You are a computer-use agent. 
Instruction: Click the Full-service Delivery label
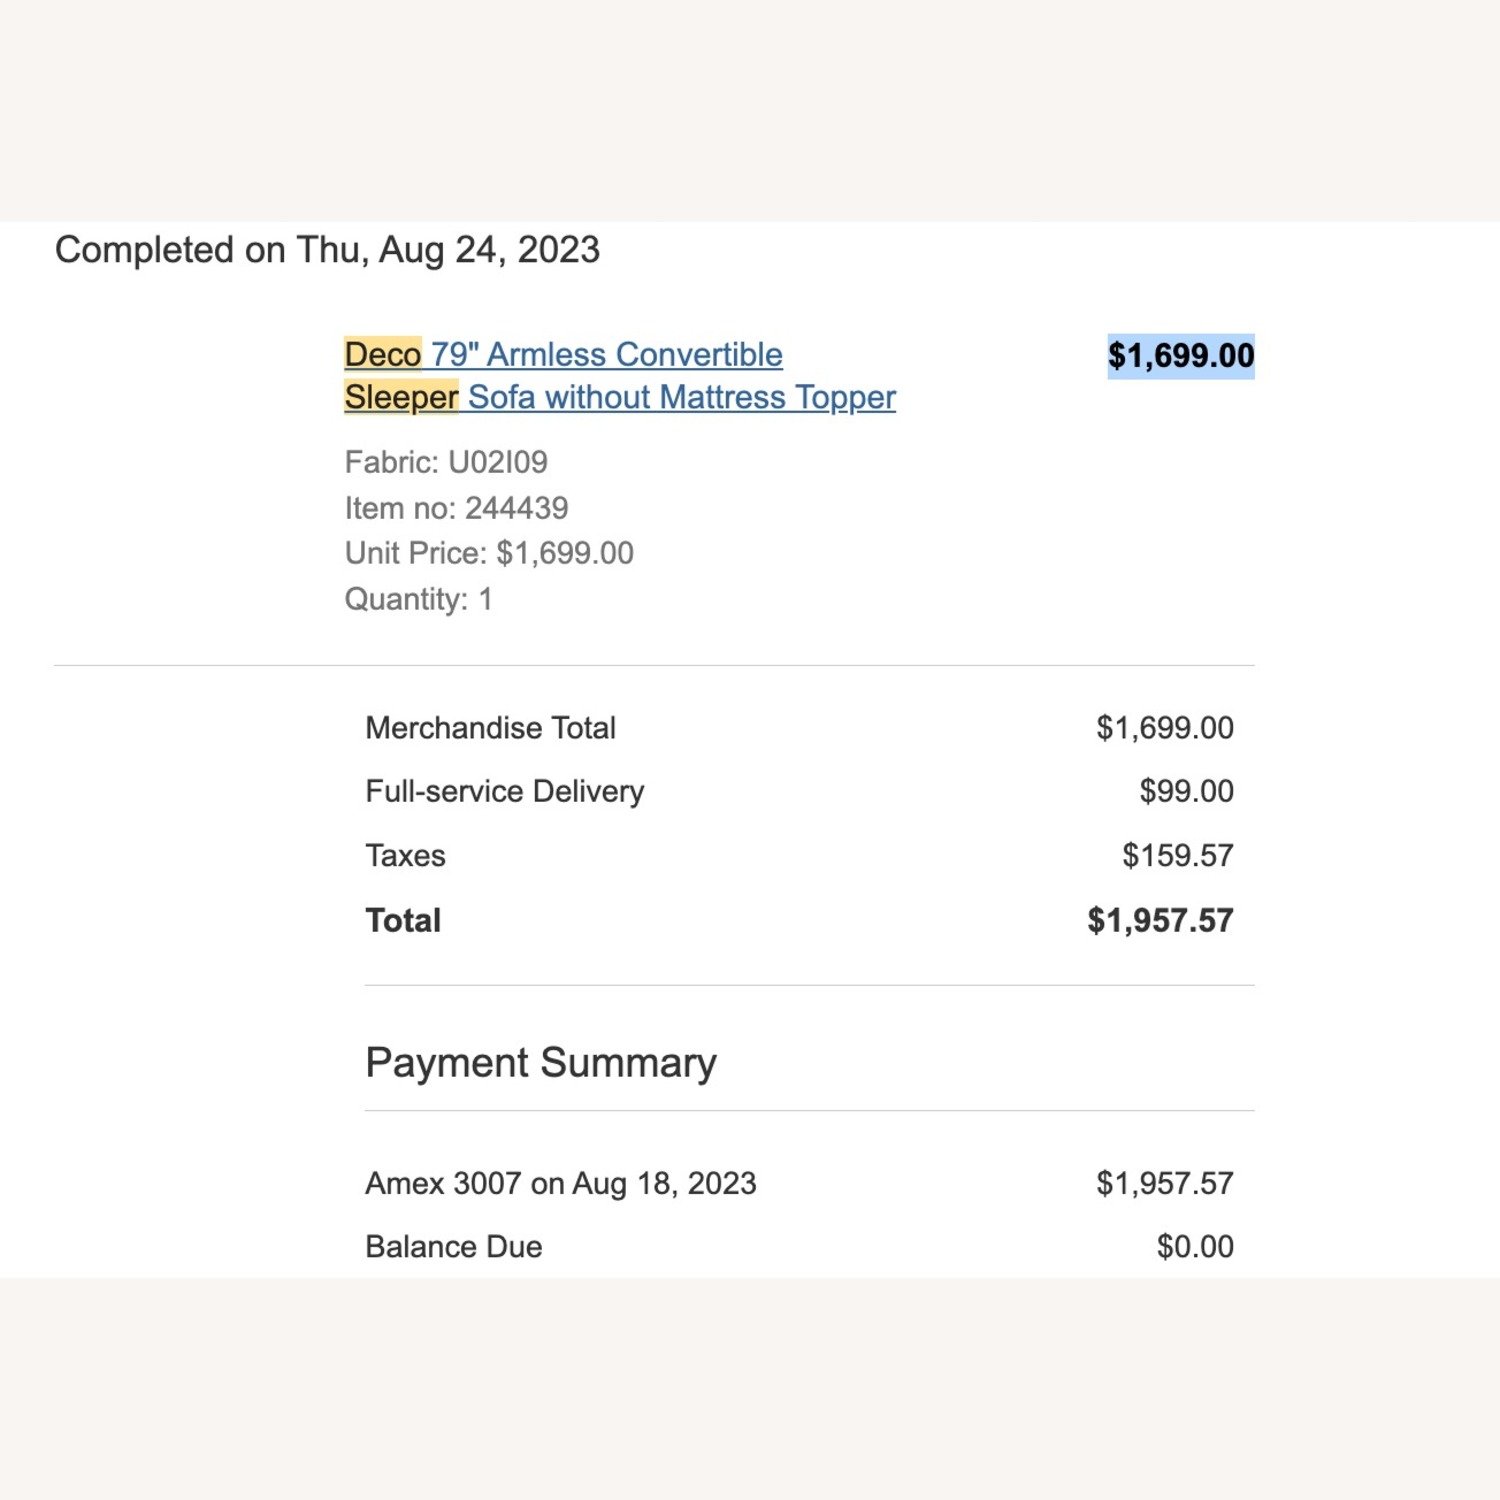pyautogui.click(x=504, y=791)
